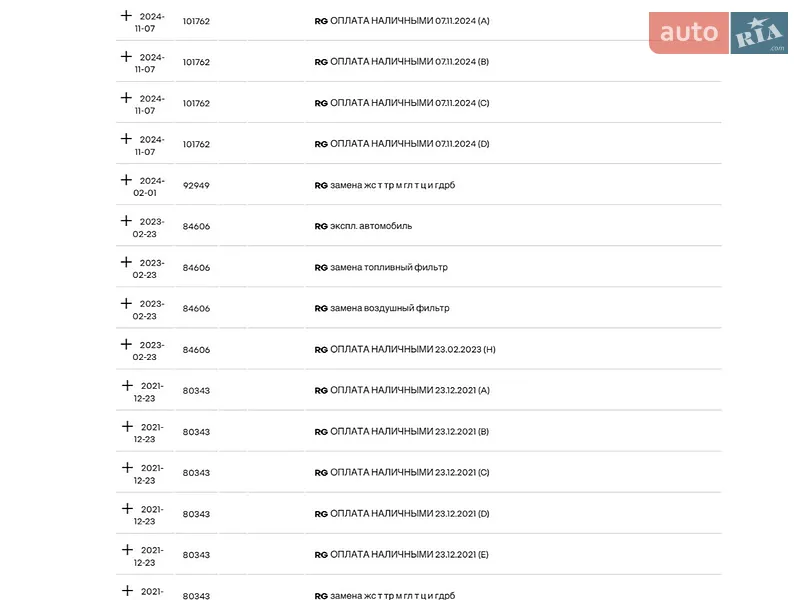Screen dimensions: 800x600
Task: Select the замена топливный фильтр entry text
Action: coord(389,267)
